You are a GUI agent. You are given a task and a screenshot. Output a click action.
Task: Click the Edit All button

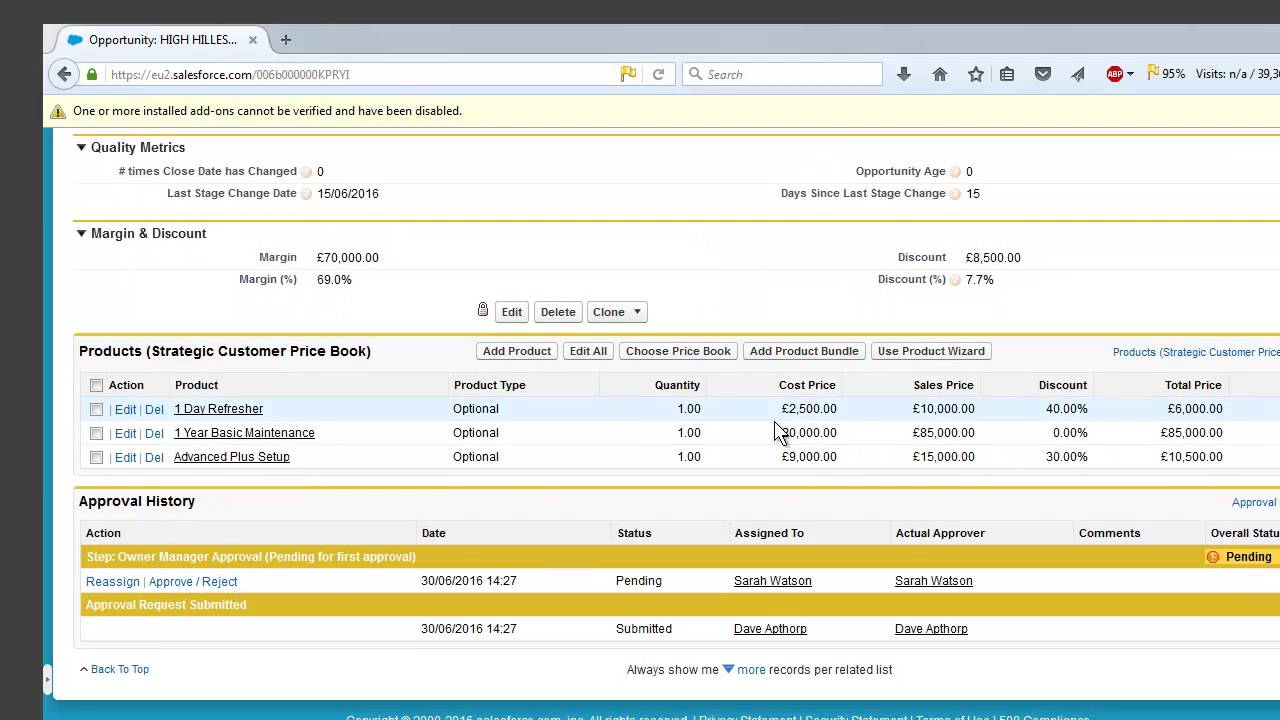pos(588,351)
